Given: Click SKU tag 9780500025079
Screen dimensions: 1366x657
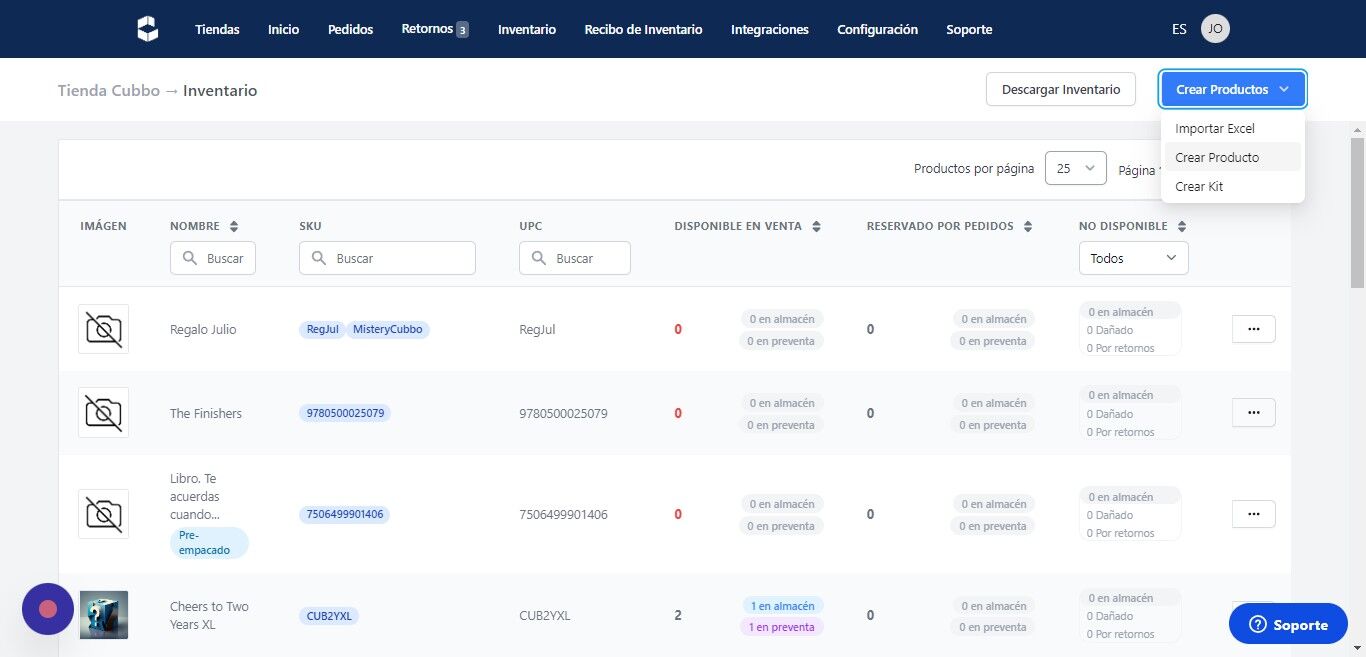Looking at the screenshot, I should [x=345, y=413].
